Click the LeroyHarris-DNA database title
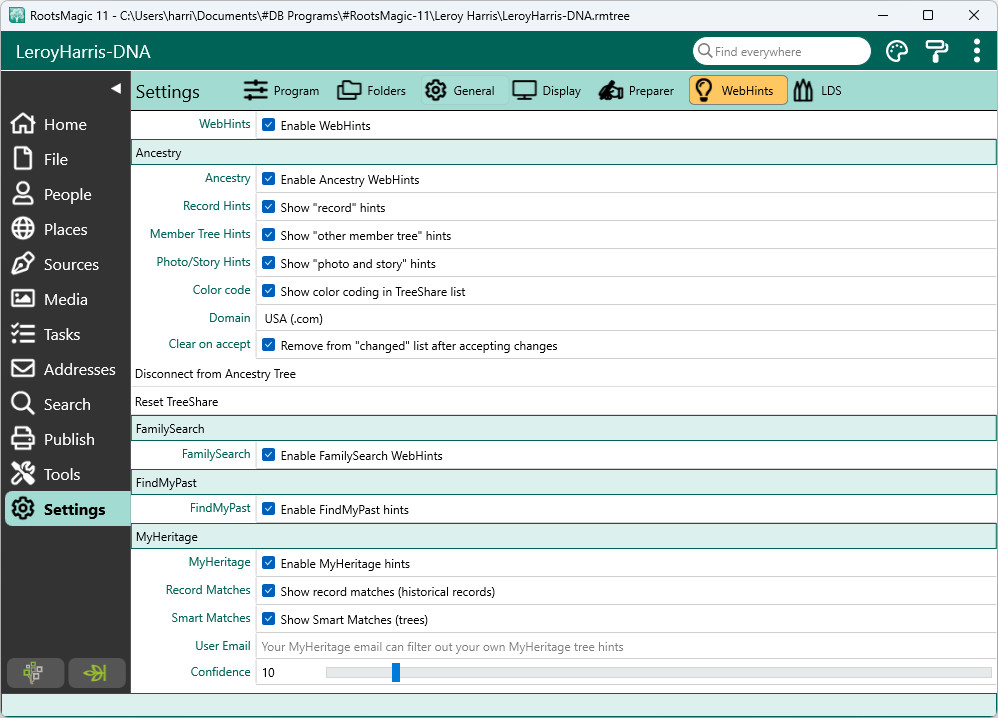Screen dimensions: 998x718 coord(83,52)
